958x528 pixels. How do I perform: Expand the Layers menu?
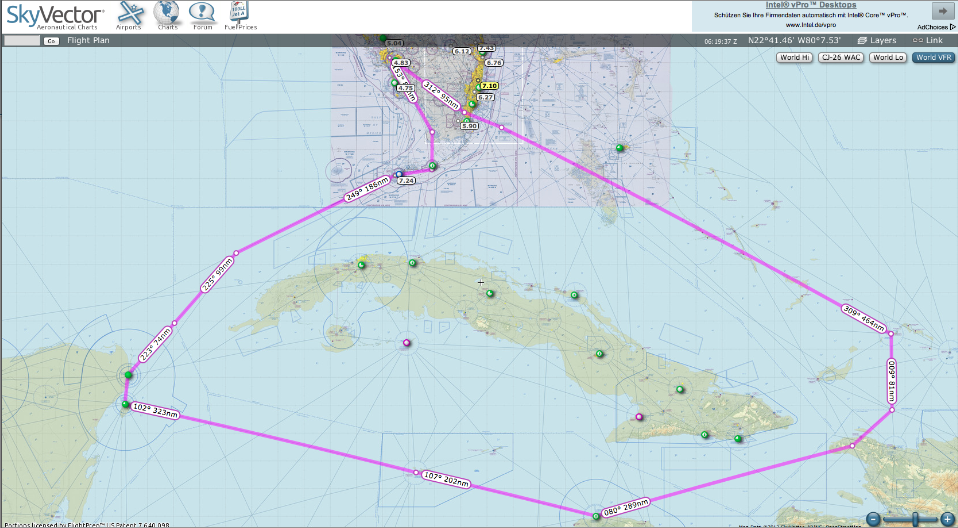click(877, 41)
